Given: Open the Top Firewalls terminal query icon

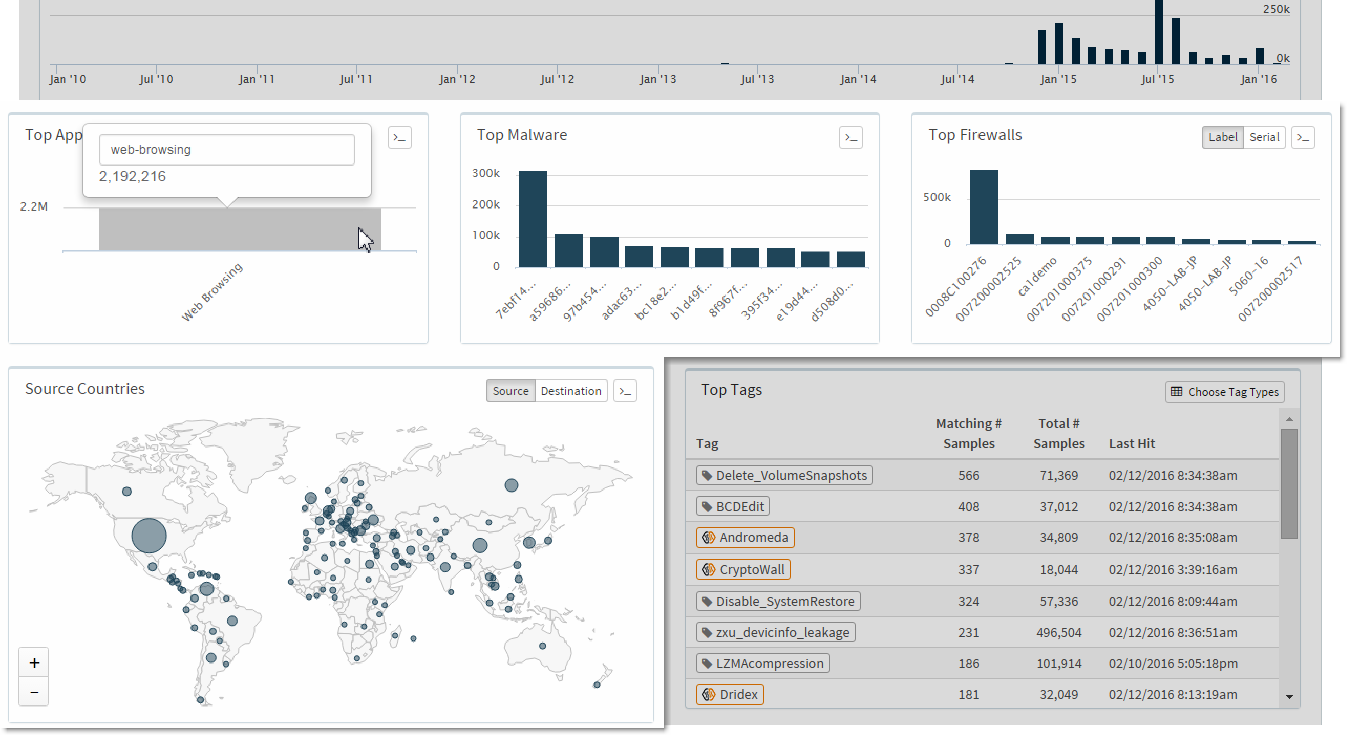Looking at the screenshot, I should click(1302, 138).
